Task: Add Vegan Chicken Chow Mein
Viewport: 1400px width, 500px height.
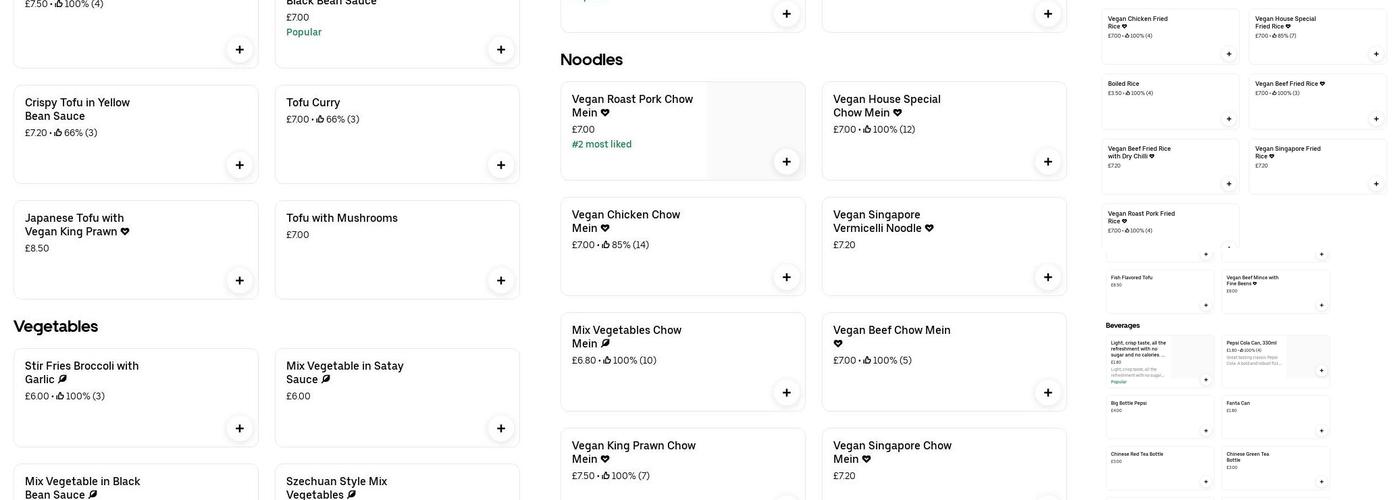Action: (786, 277)
